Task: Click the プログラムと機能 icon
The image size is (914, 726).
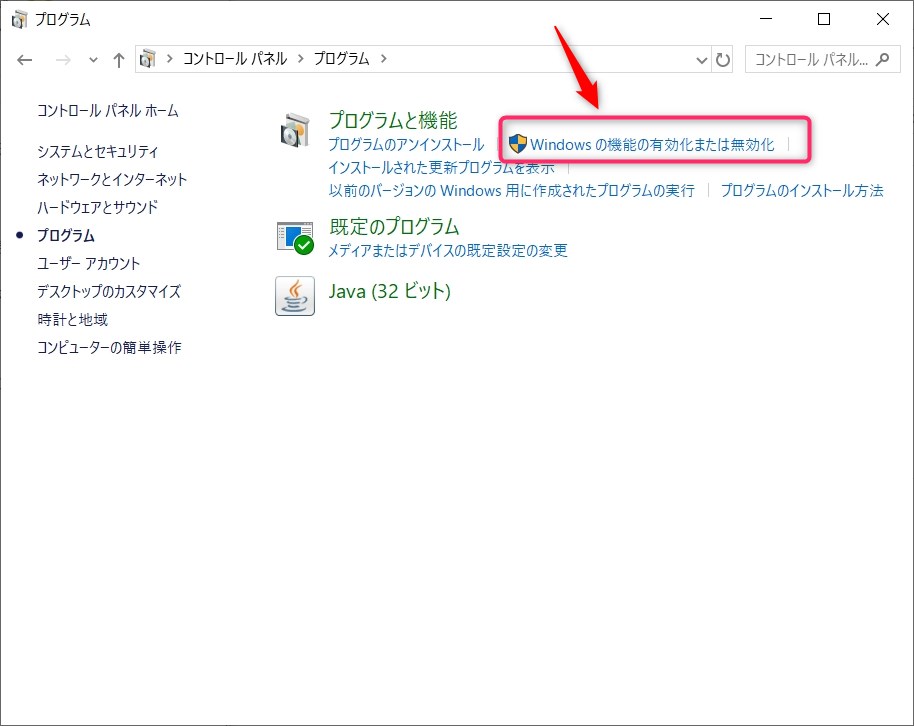Action: (295, 131)
